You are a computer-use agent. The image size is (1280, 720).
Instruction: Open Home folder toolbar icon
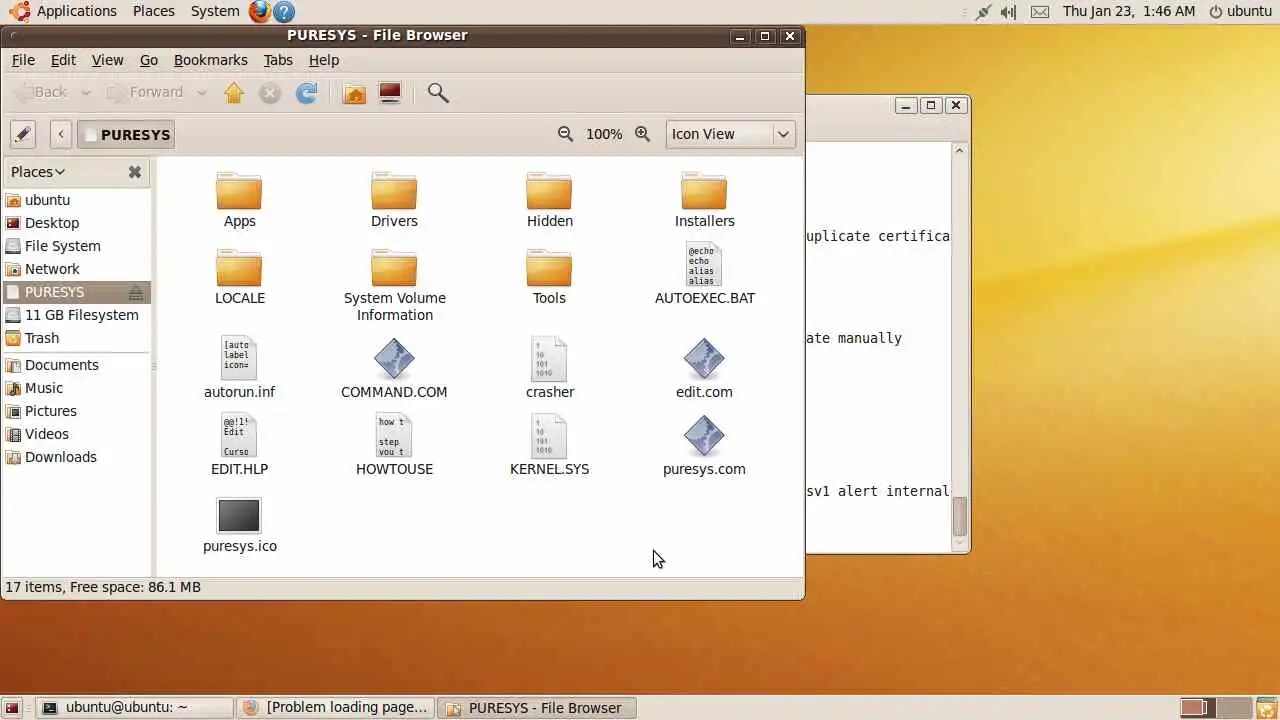[354, 93]
